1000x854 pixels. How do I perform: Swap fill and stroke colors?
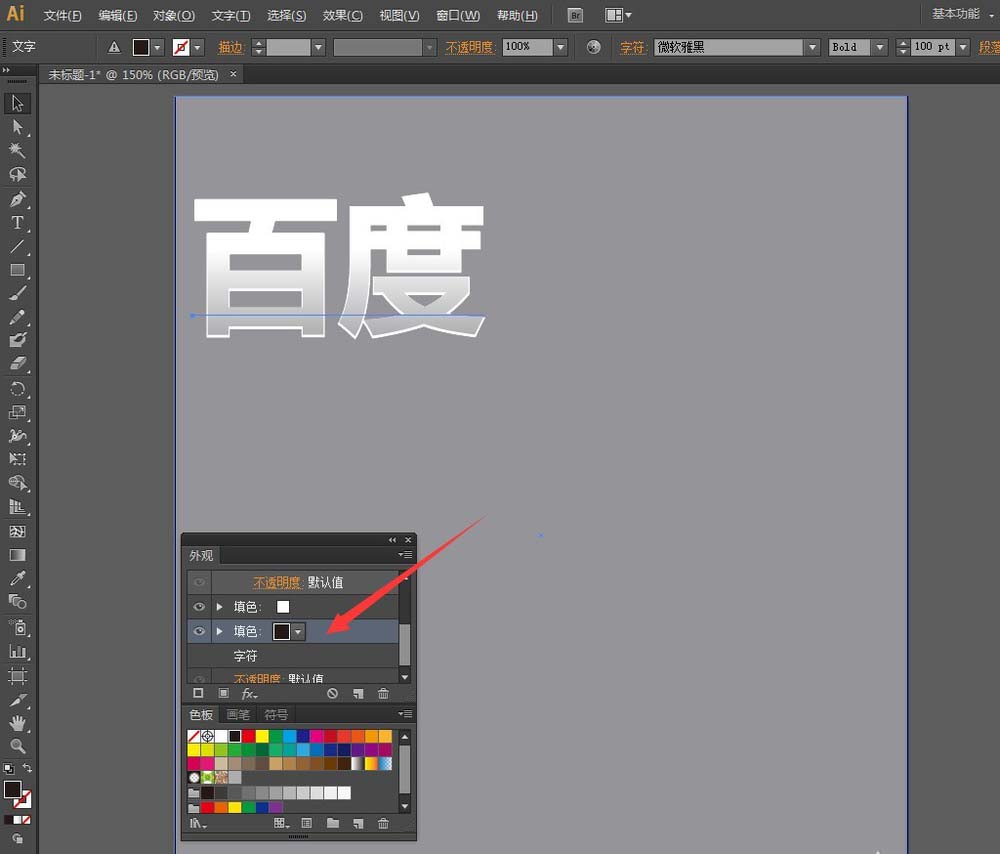click(x=27, y=769)
